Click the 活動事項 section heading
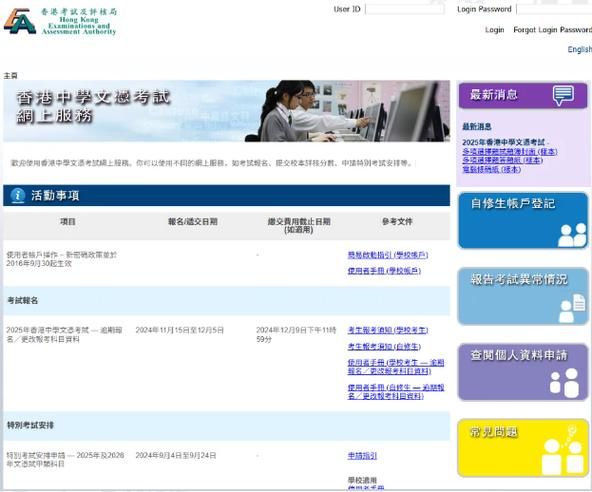The image size is (592, 492). click(55, 196)
